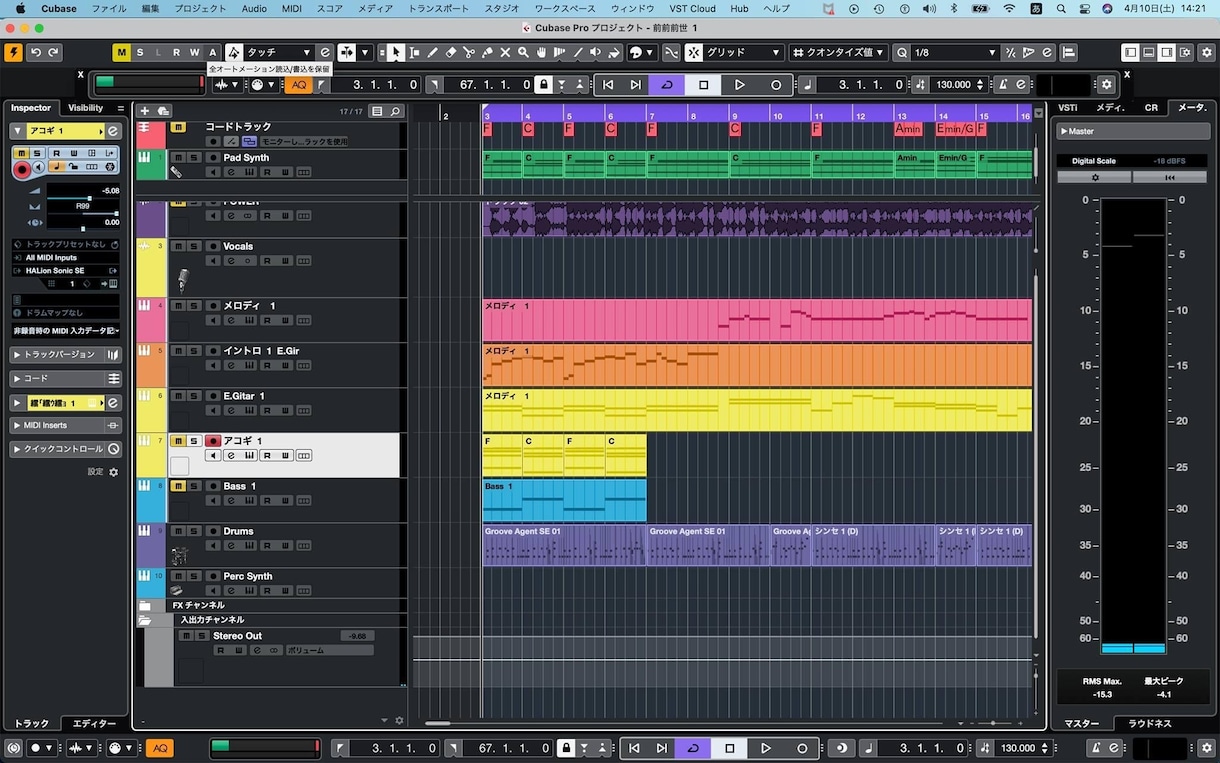Click Record in the top transport bar
1220x763 pixels.
click(775, 85)
